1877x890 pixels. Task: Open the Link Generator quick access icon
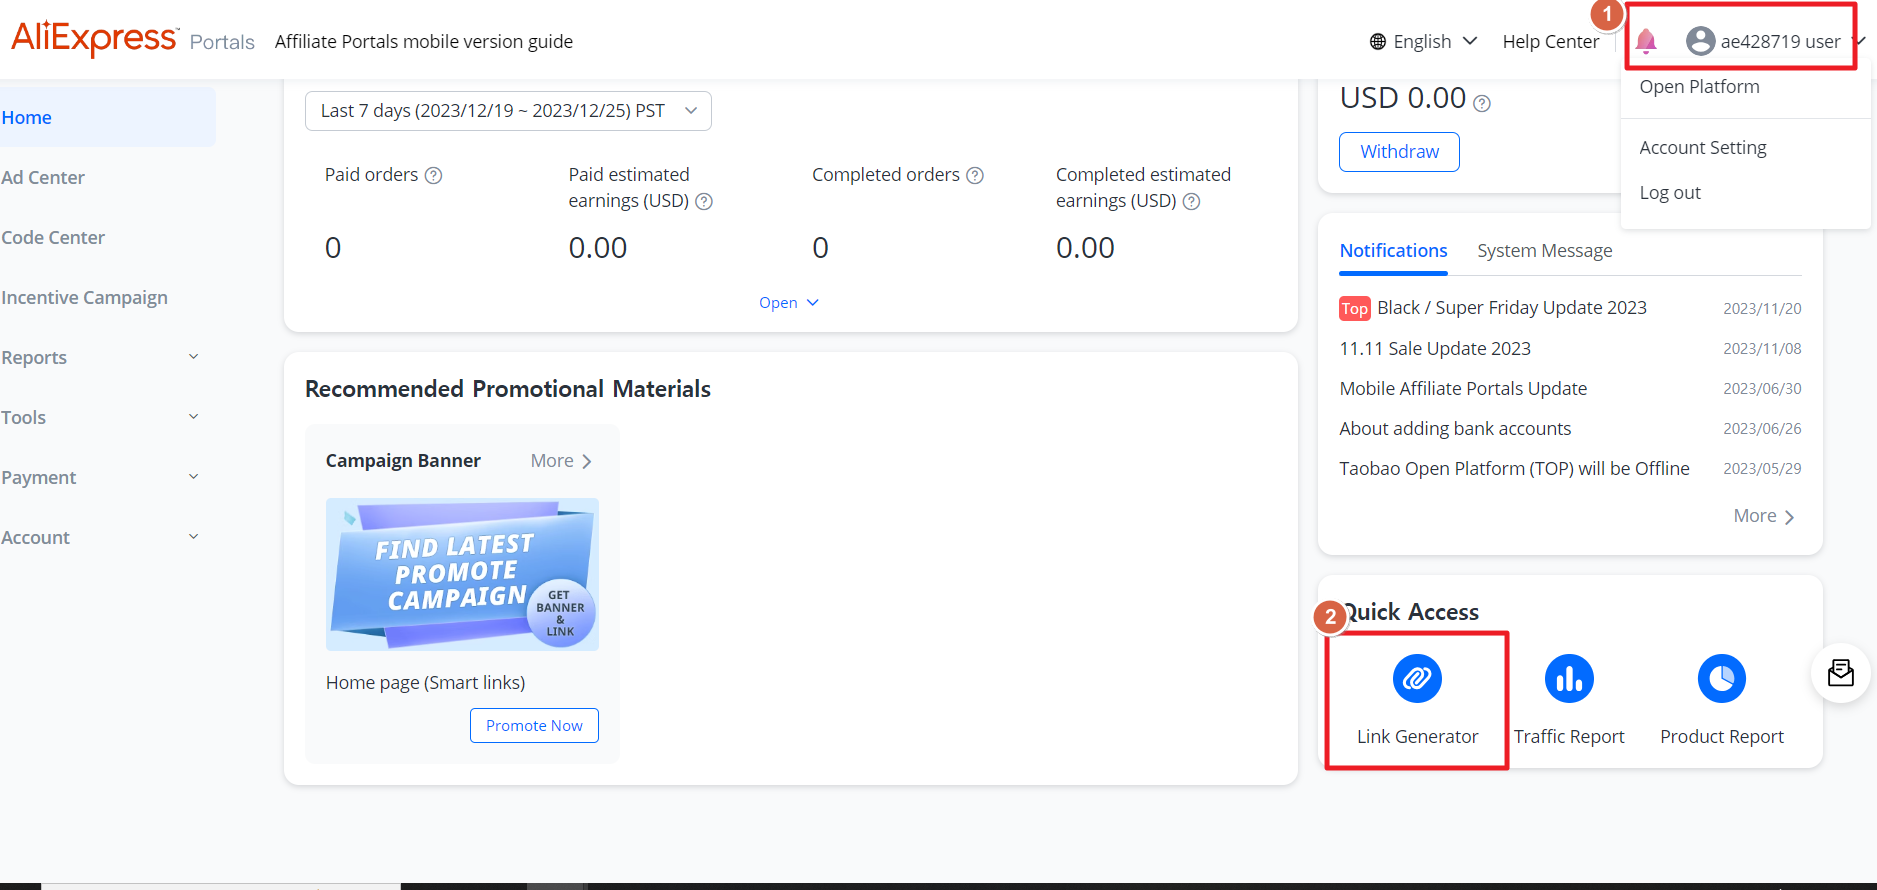pos(1417,679)
